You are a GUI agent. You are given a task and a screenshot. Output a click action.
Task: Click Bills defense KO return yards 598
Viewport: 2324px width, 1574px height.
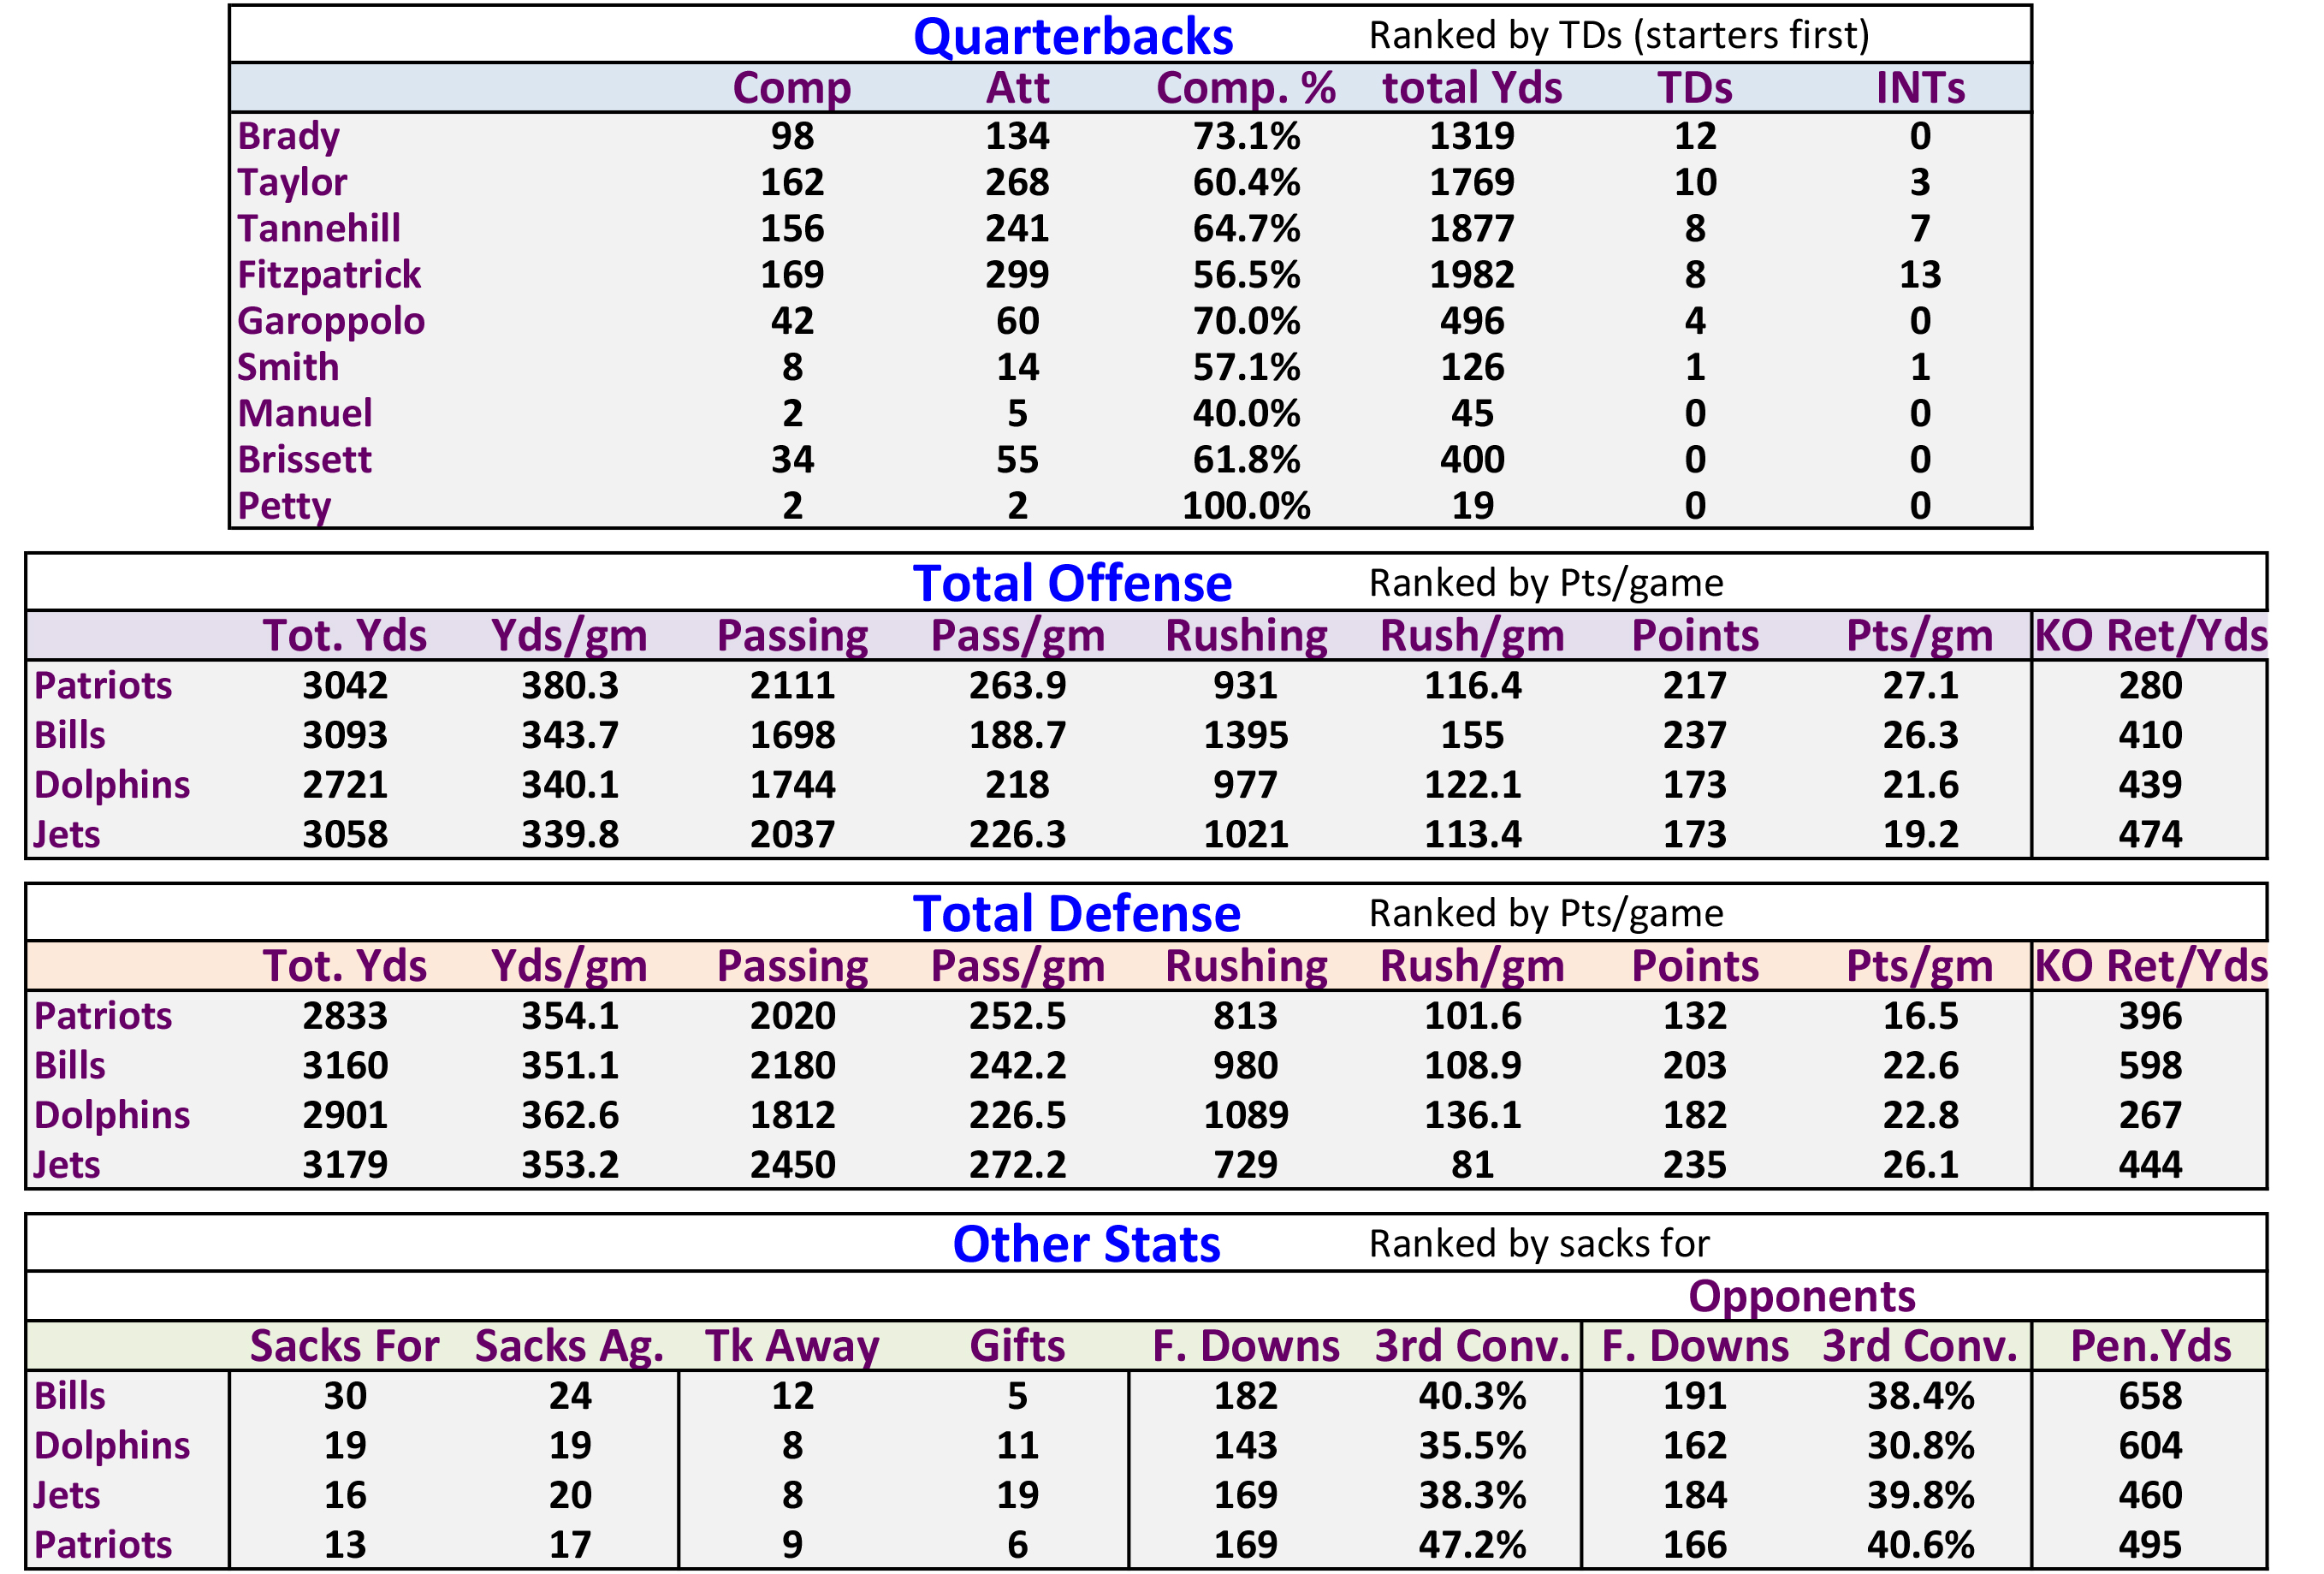point(2150,1065)
